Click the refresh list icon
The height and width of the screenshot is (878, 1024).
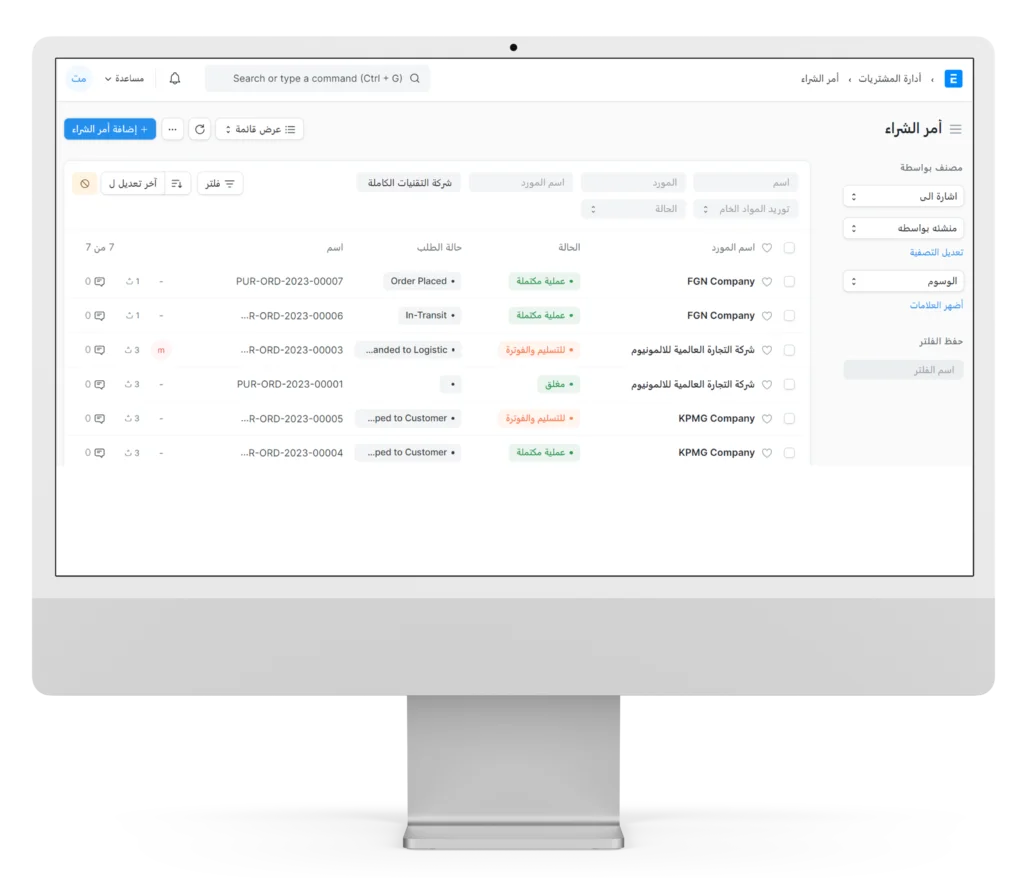point(200,129)
